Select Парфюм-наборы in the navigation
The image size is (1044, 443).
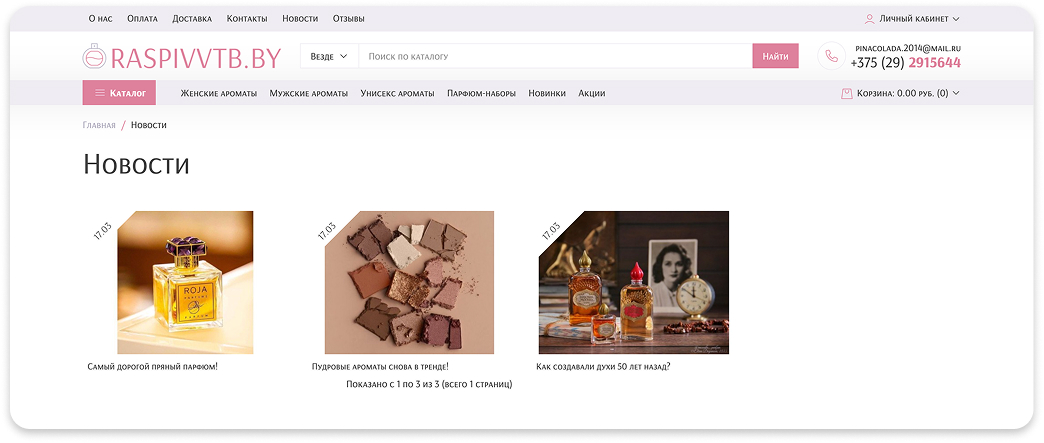pos(481,93)
